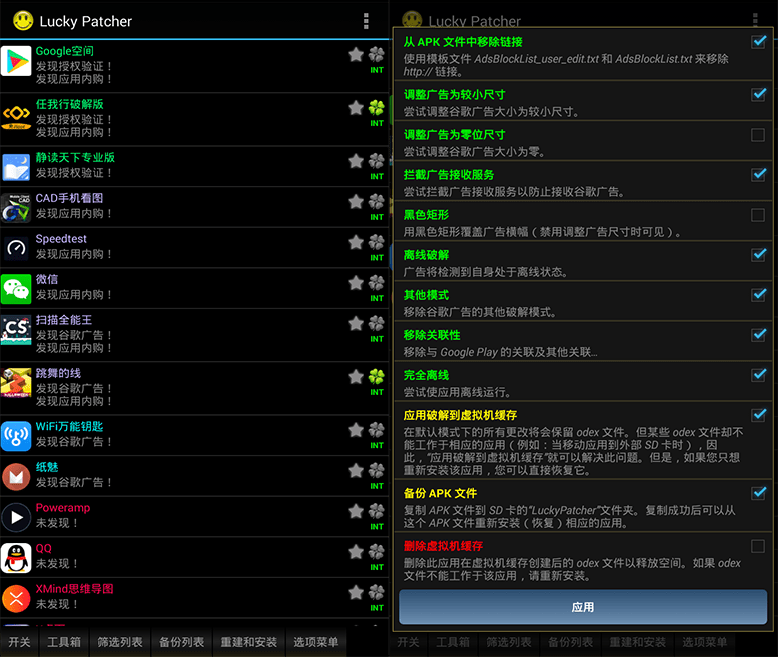The width and height of the screenshot is (778, 657).
Task: Tap the CAD手机看图 app icon
Action: pos(16,208)
